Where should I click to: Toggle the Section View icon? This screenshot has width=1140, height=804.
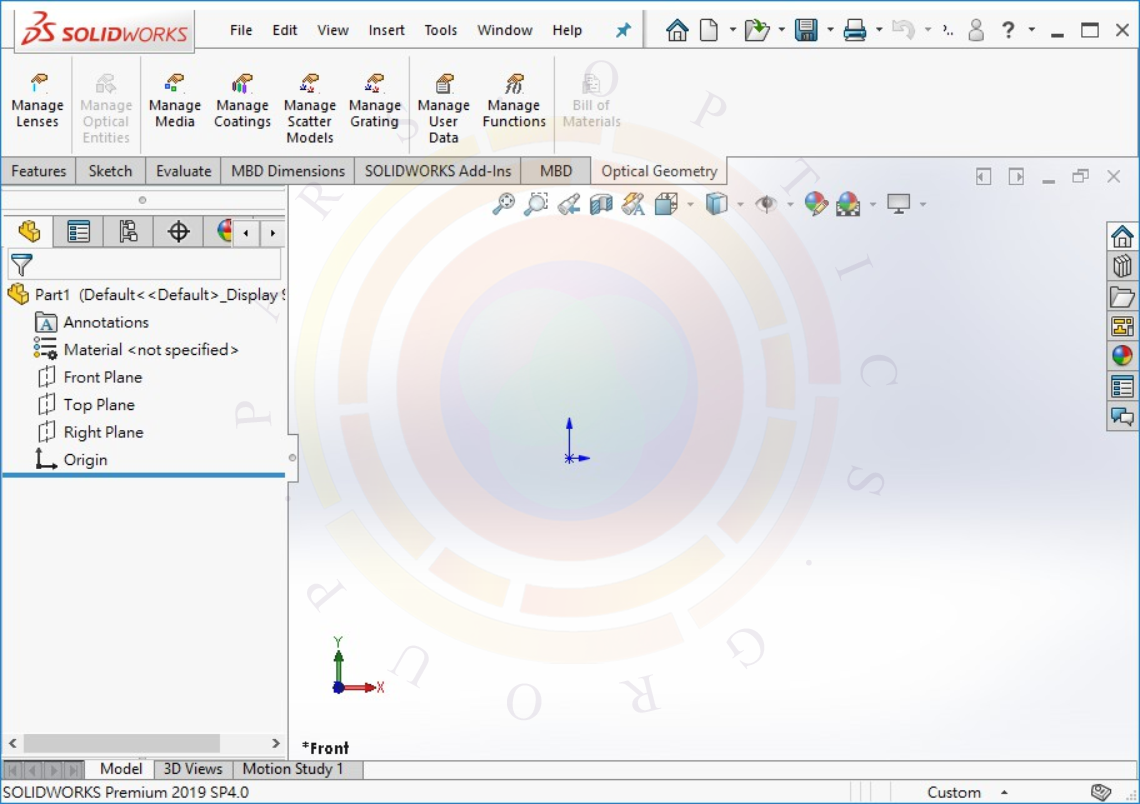[x=601, y=204]
